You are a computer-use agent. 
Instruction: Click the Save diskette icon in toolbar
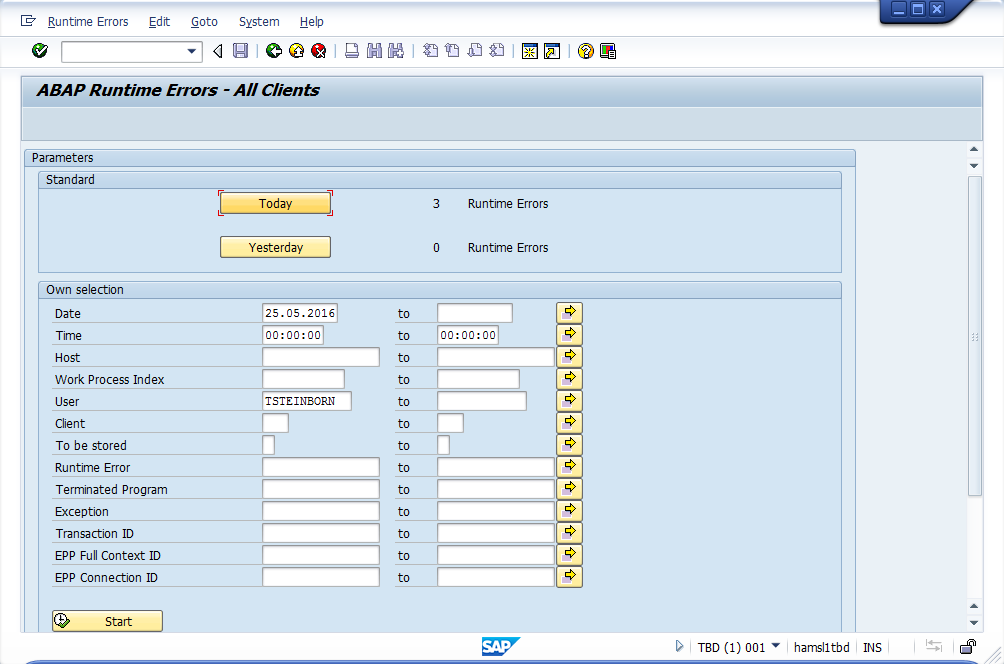click(240, 51)
